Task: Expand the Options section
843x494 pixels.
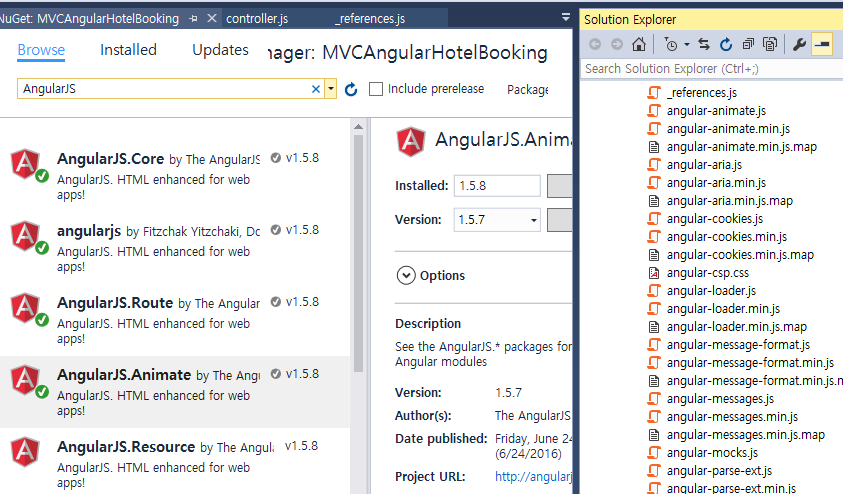Action: point(406,275)
